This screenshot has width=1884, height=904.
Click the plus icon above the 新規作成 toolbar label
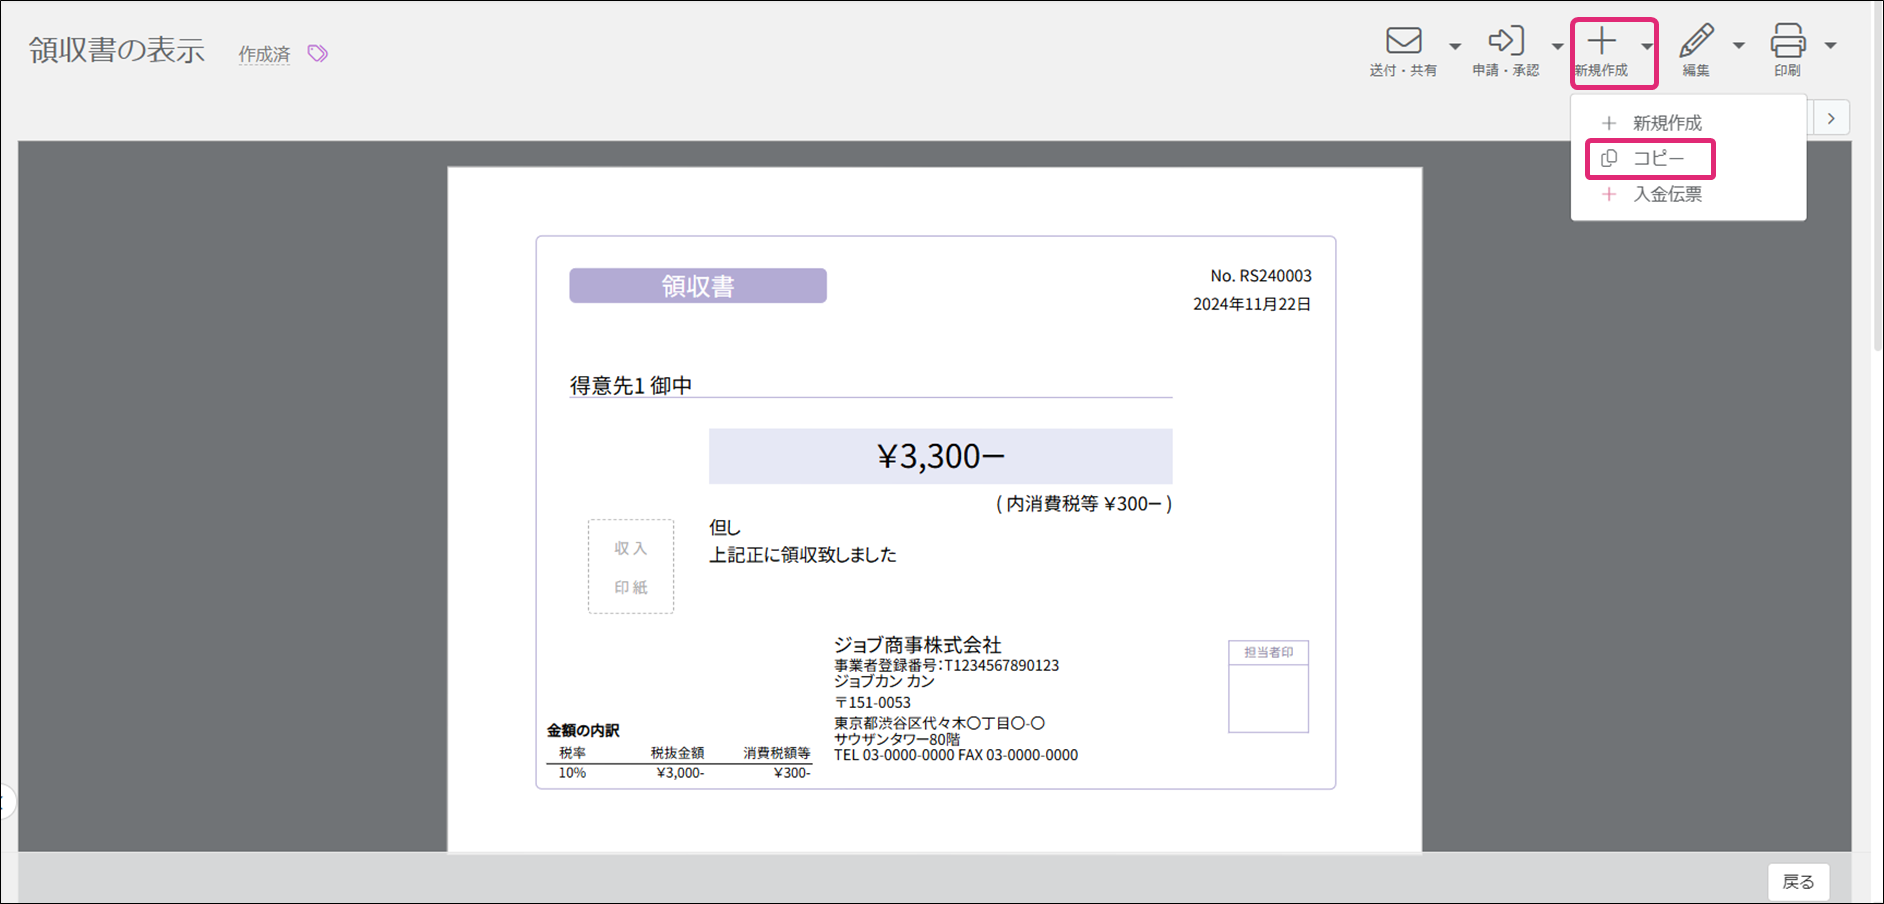tap(1601, 41)
